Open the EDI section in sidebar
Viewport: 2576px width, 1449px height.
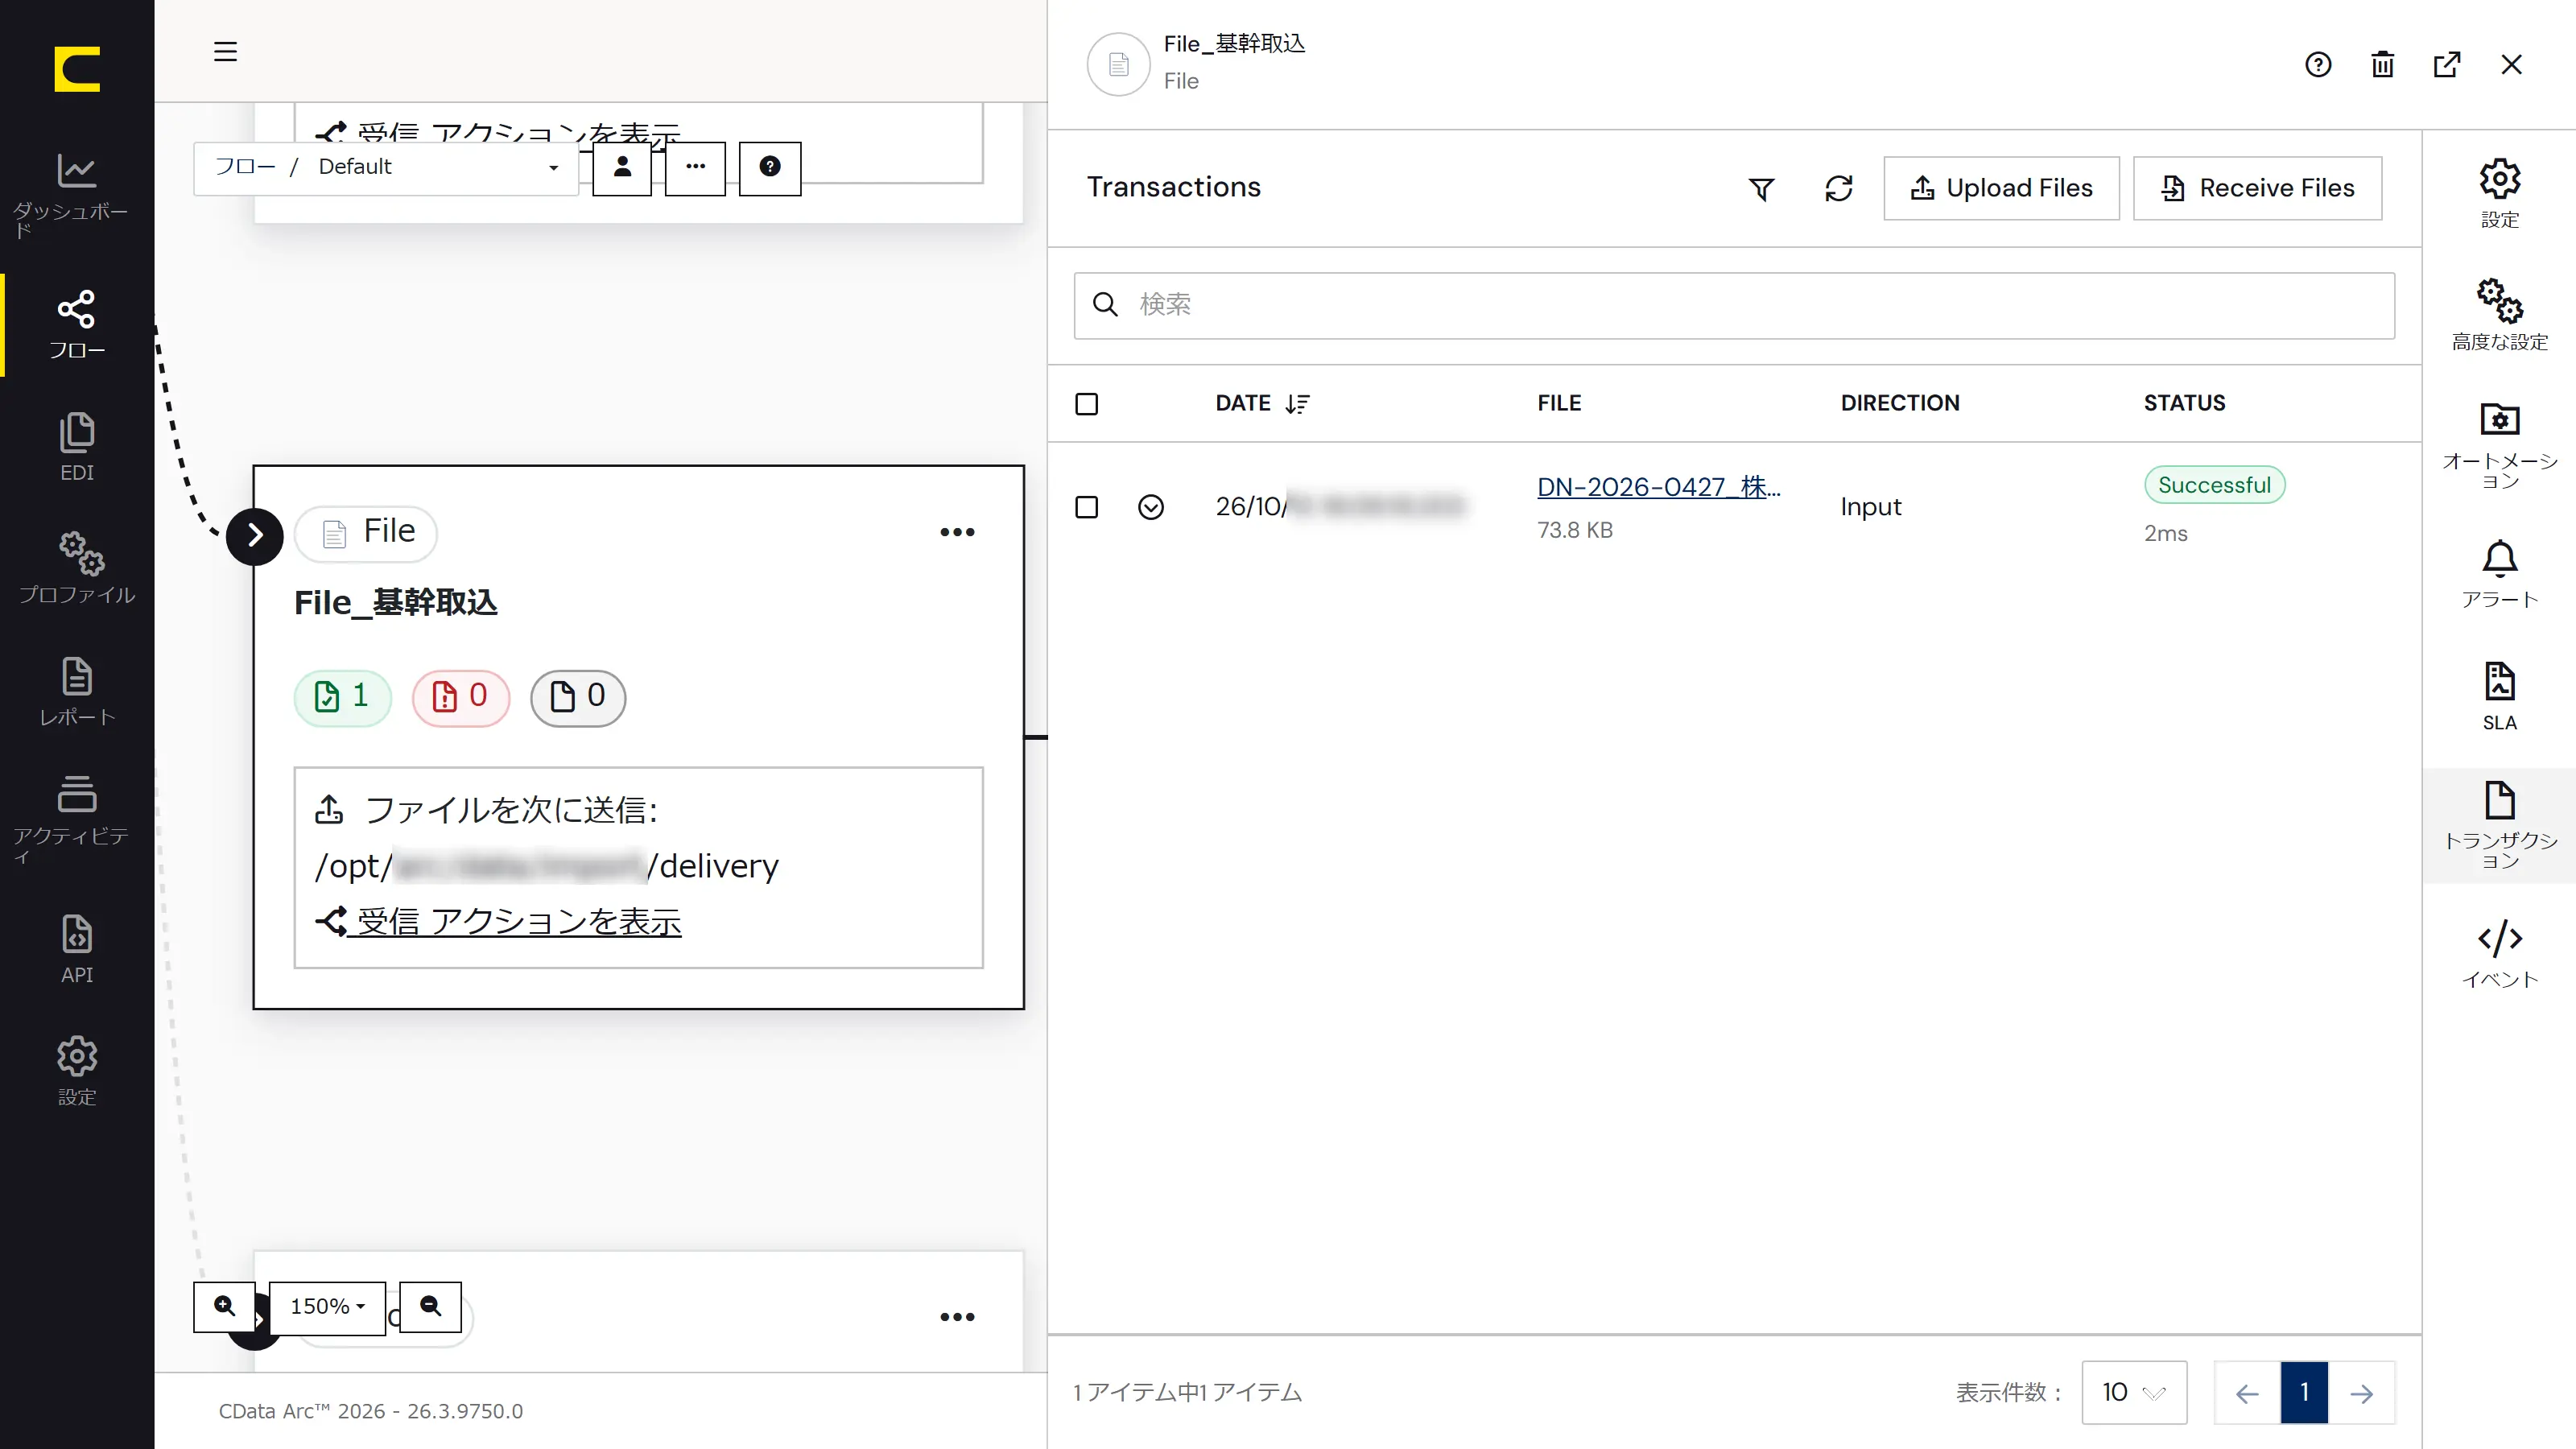tap(77, 447)
